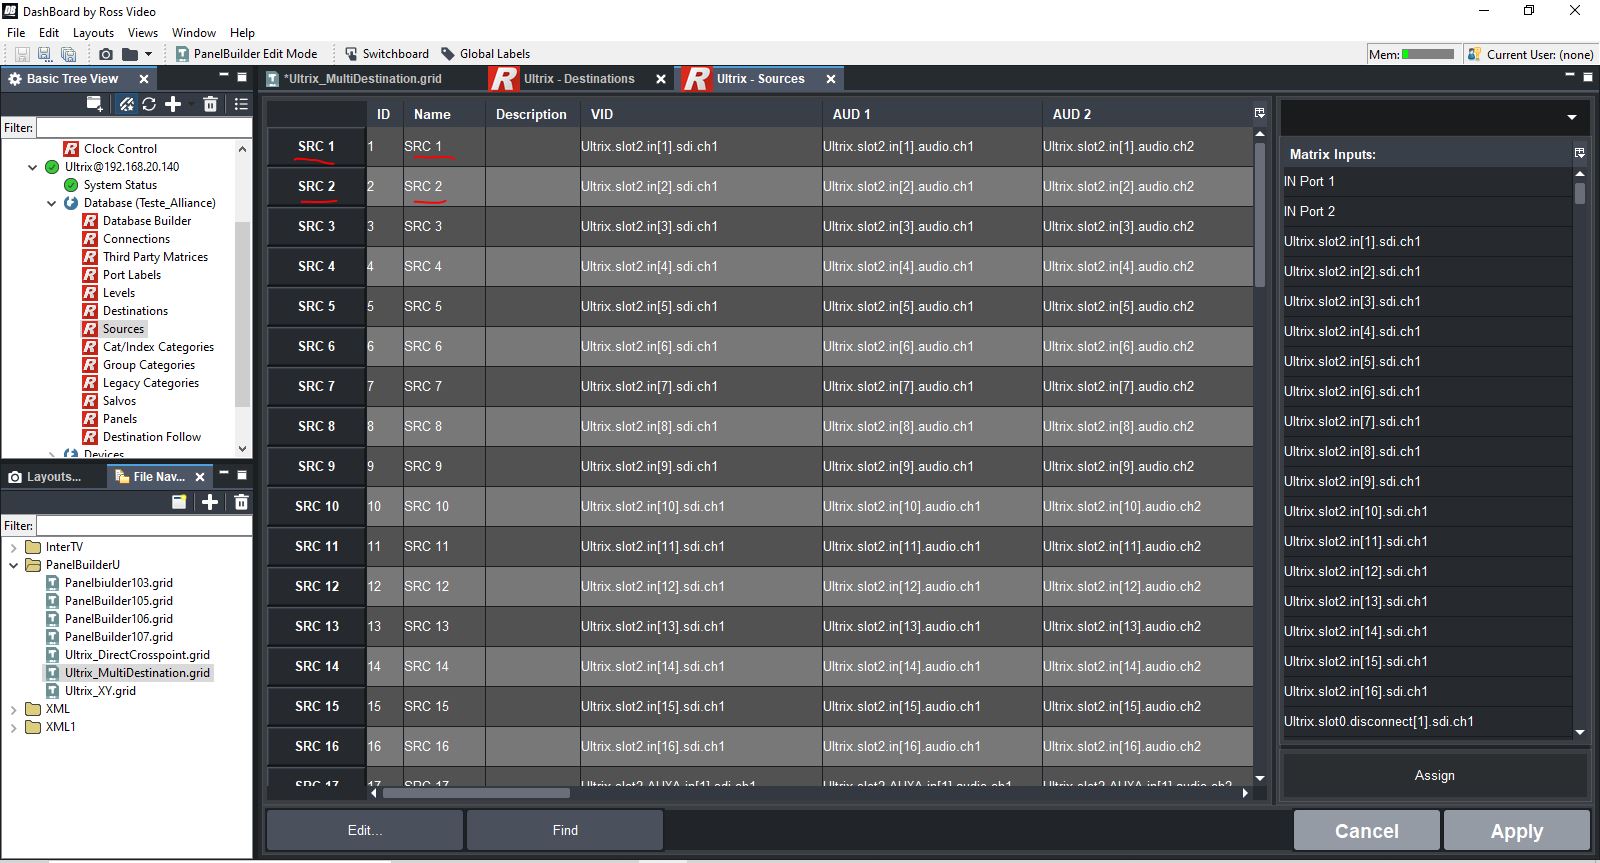Close the Ultrix - Destinations tab

point(661,79)
